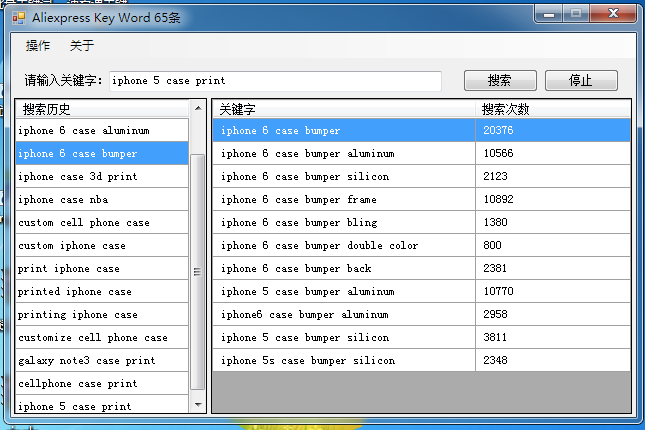The image size is (645, 430).
Task: Click scroll-up arrow in history list
Action: pyautogui.click(x=197, y=108)
